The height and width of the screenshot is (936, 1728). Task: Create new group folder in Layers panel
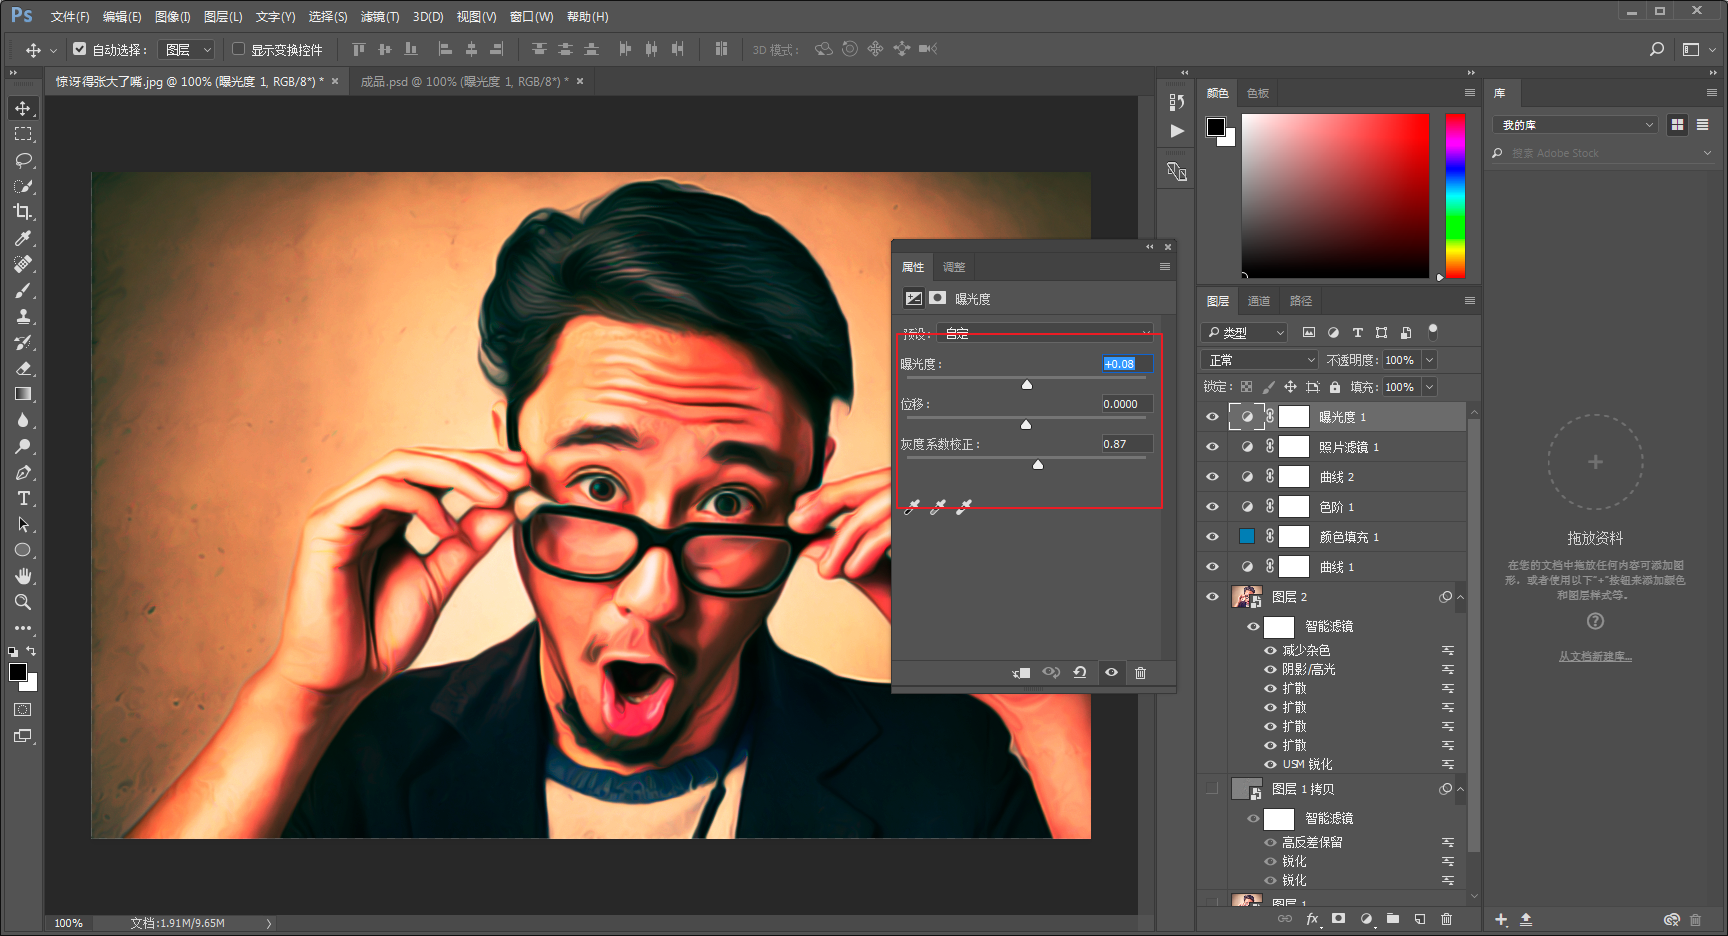(x=1393, y=919)
